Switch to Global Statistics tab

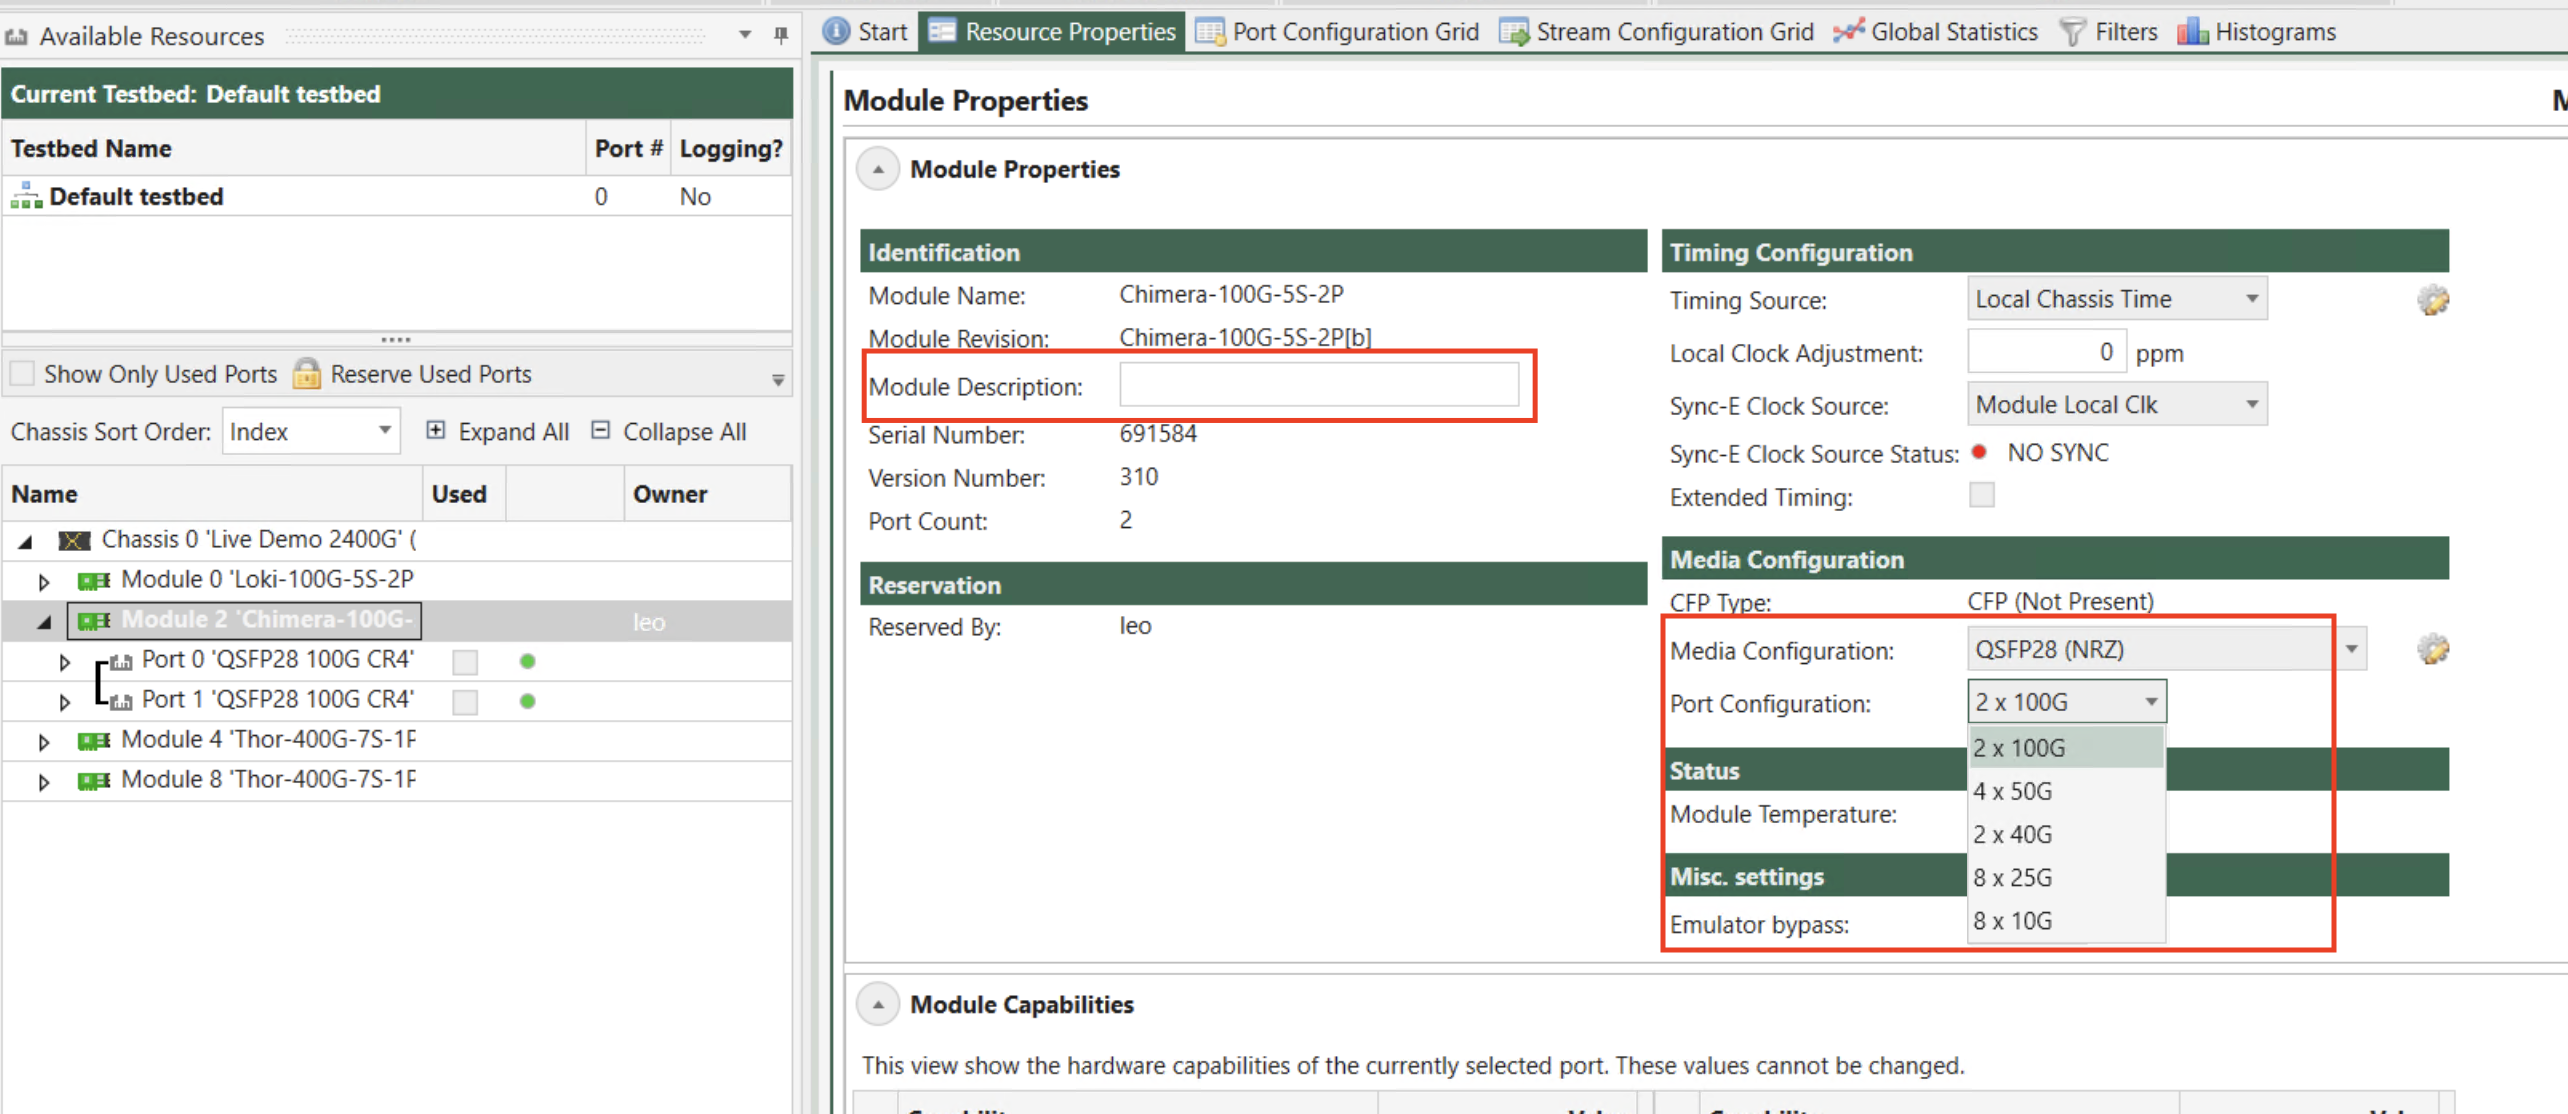(x=1936, y=32)
